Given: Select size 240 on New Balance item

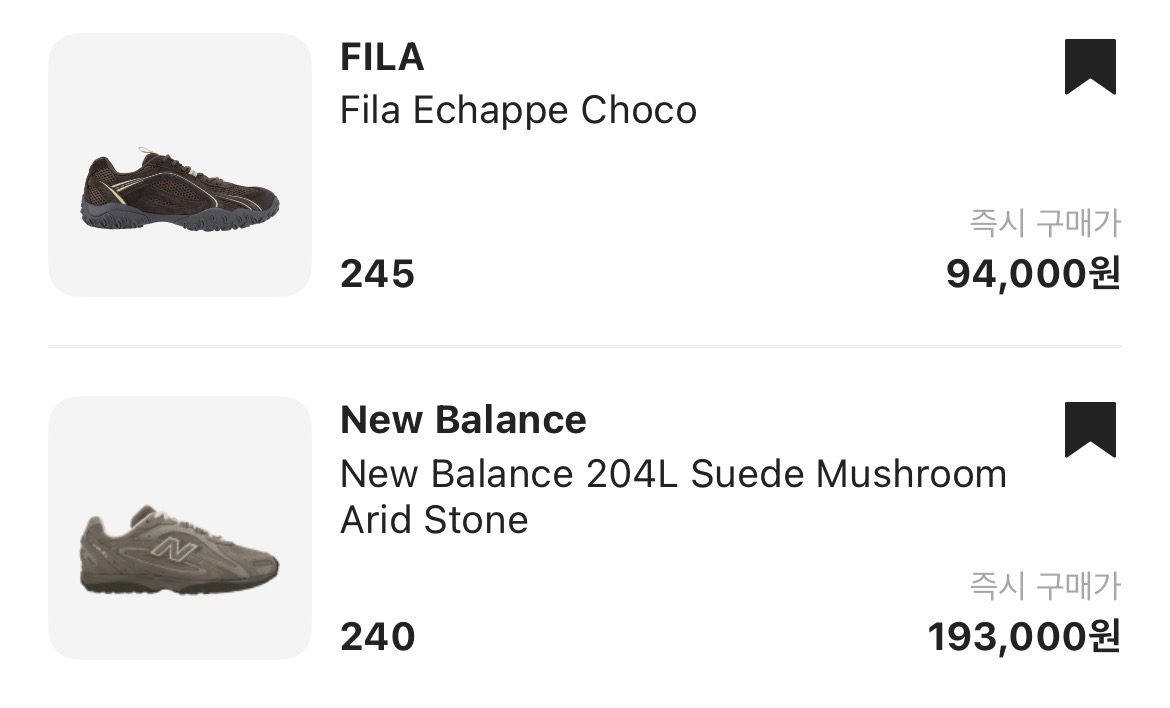Looking at the screenshot, I should coord(377,637).
